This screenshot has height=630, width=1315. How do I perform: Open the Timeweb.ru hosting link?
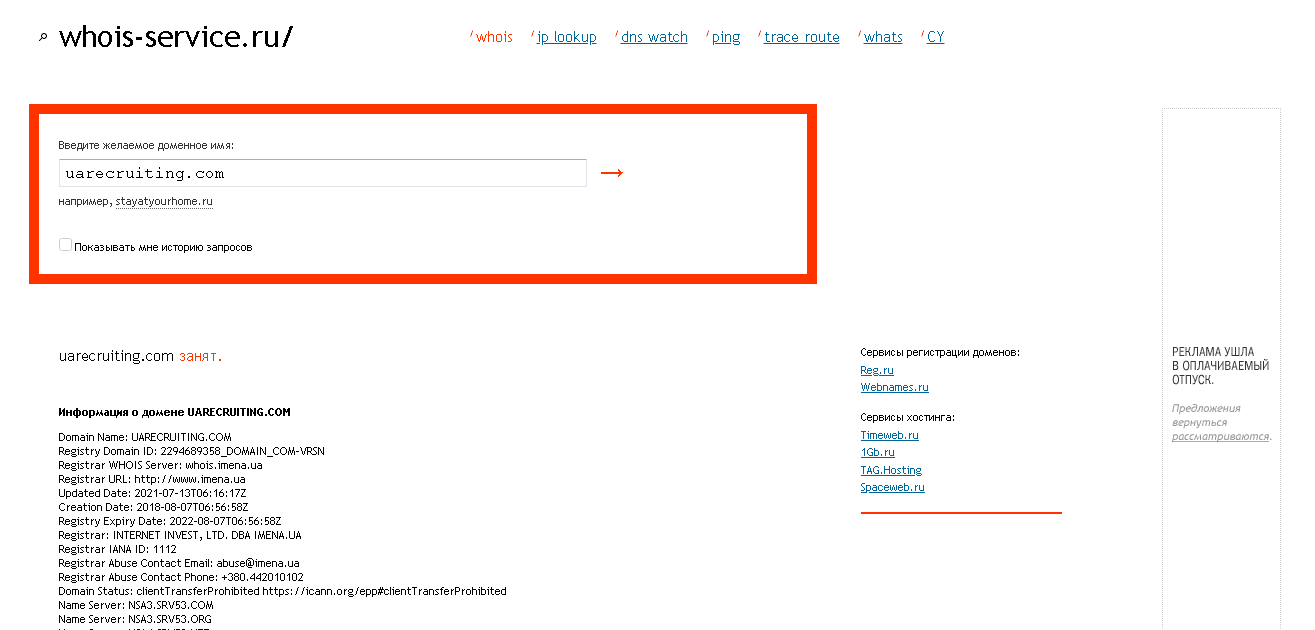coord(889,435)
